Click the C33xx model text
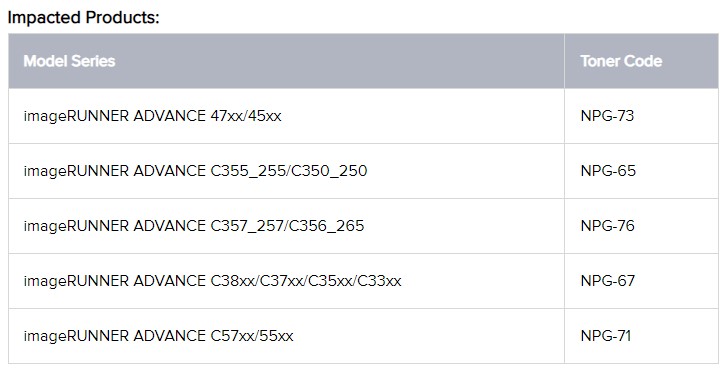This screenshot has width=726, height=373. tap(379, 281)
